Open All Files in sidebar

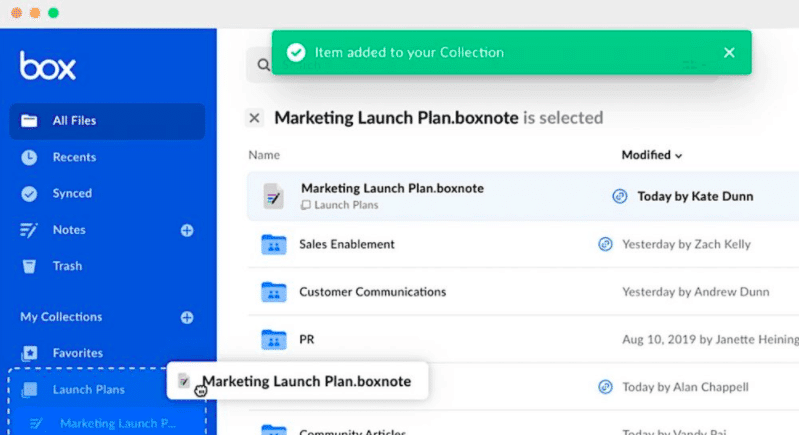click(x=107, y=121)
